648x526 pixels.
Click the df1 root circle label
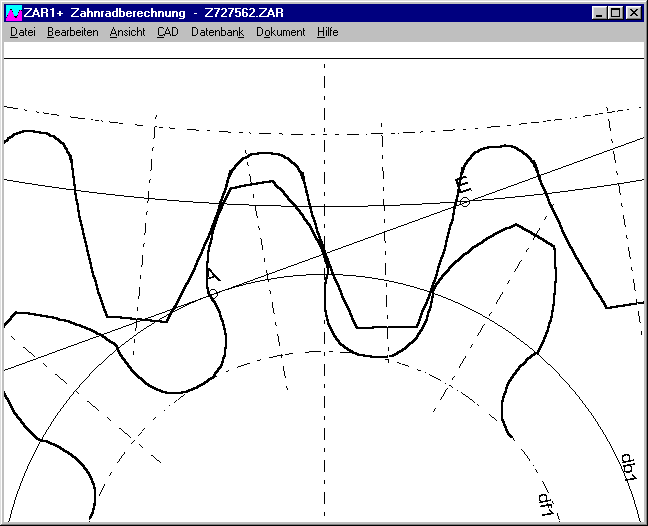click(545, 502)
